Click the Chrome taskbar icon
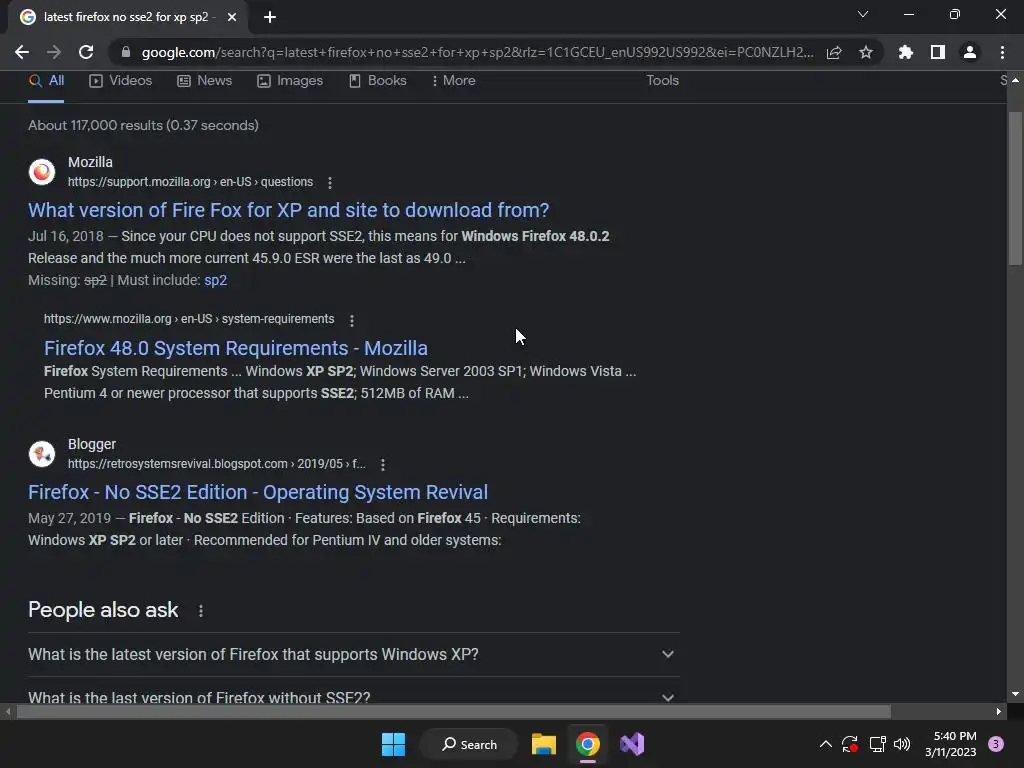The image size is (1024, 768). click(x=588, y=744)
